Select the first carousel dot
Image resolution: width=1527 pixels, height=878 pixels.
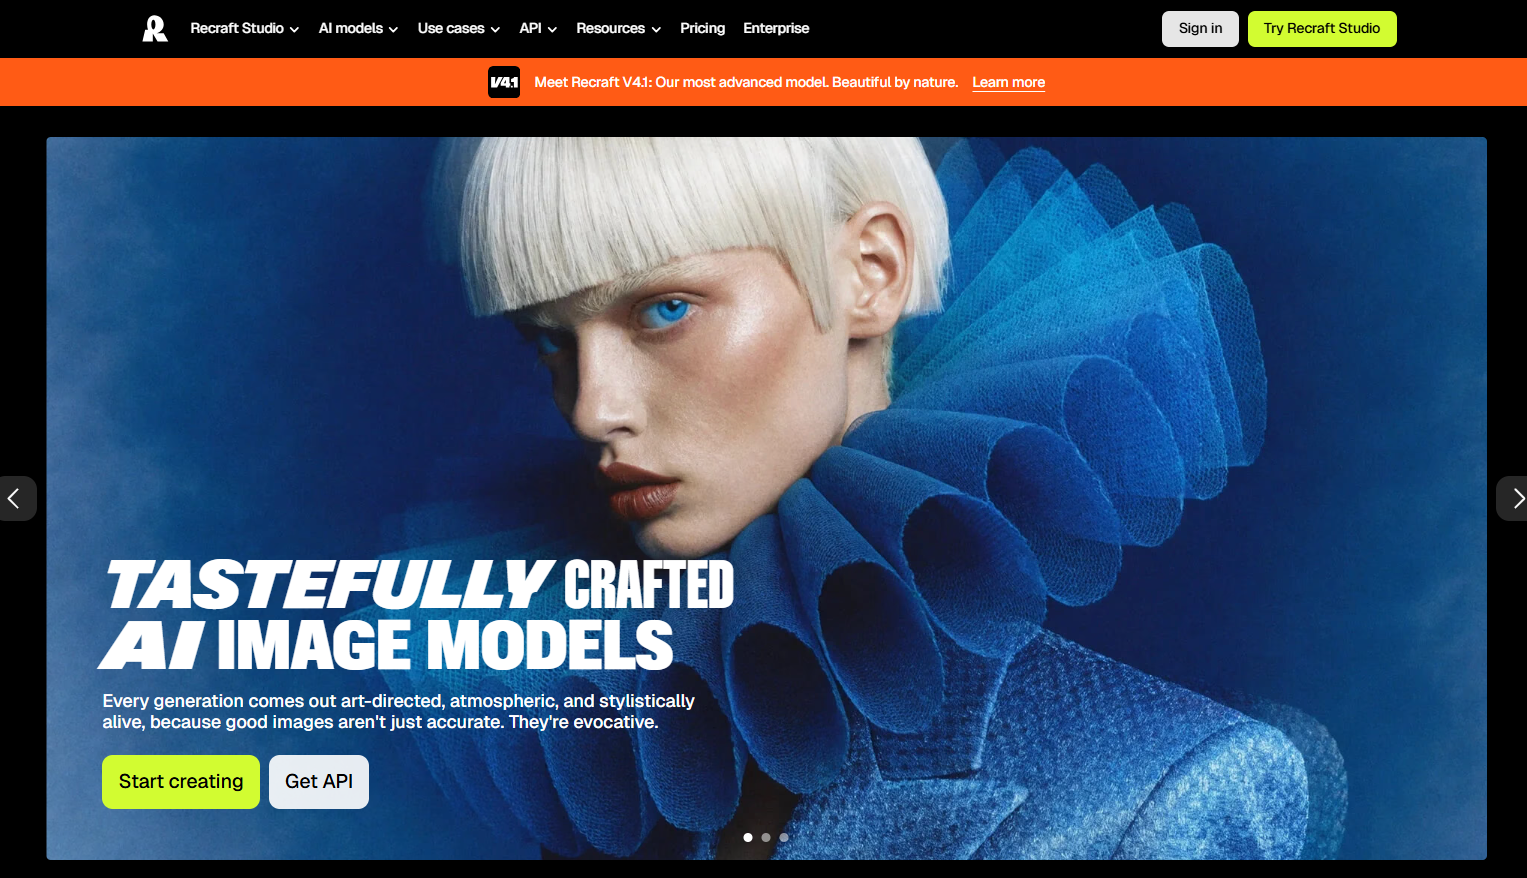[x=748, y=837]
